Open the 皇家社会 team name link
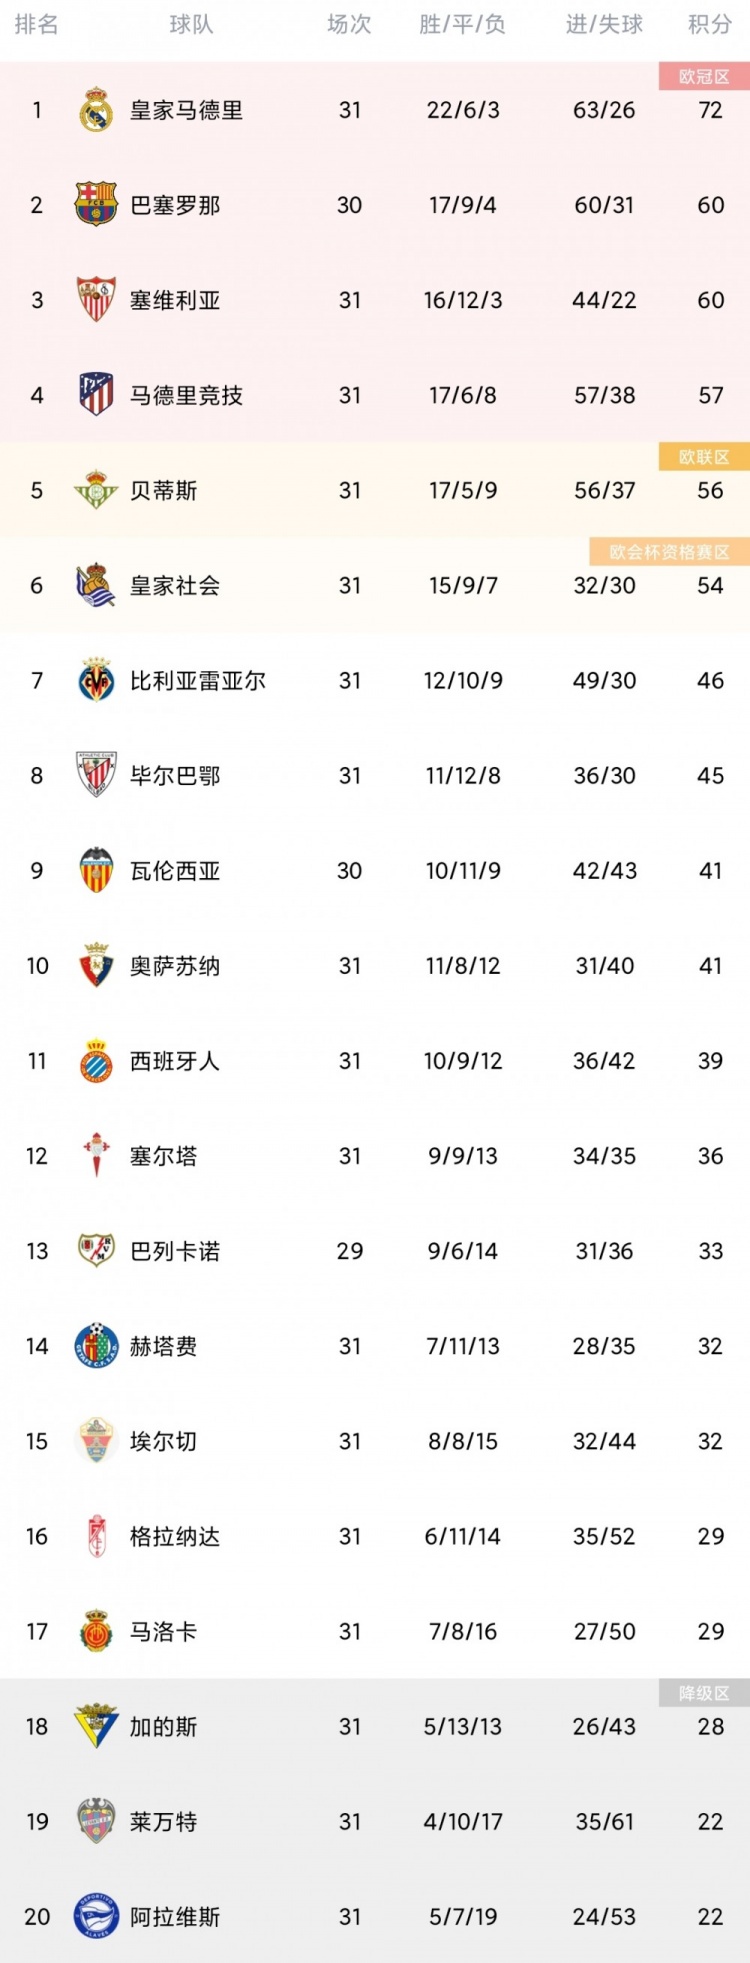The width and height of the screenshot is (750, 1963). click(x=175, y=586)
